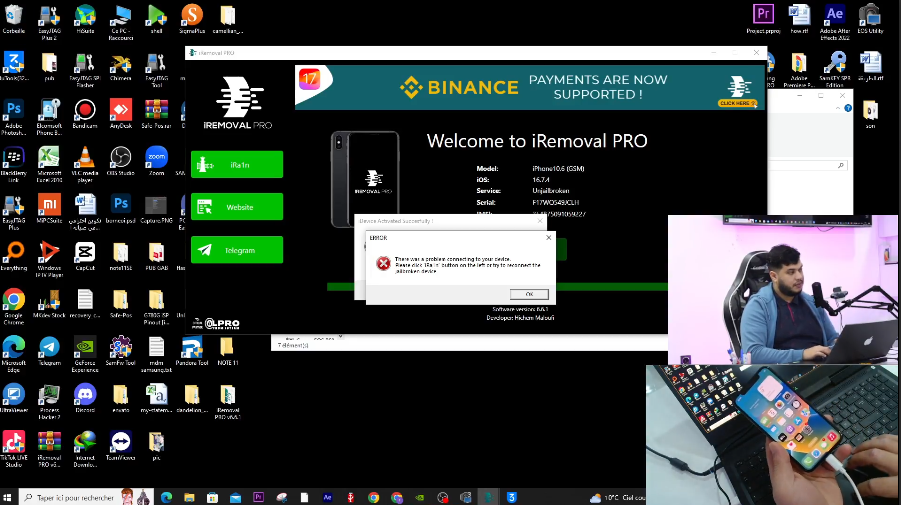Open Microsoft Edge desktop shortcut
The height and width of the screenshot is (505, 901).
tap(13, 354)
